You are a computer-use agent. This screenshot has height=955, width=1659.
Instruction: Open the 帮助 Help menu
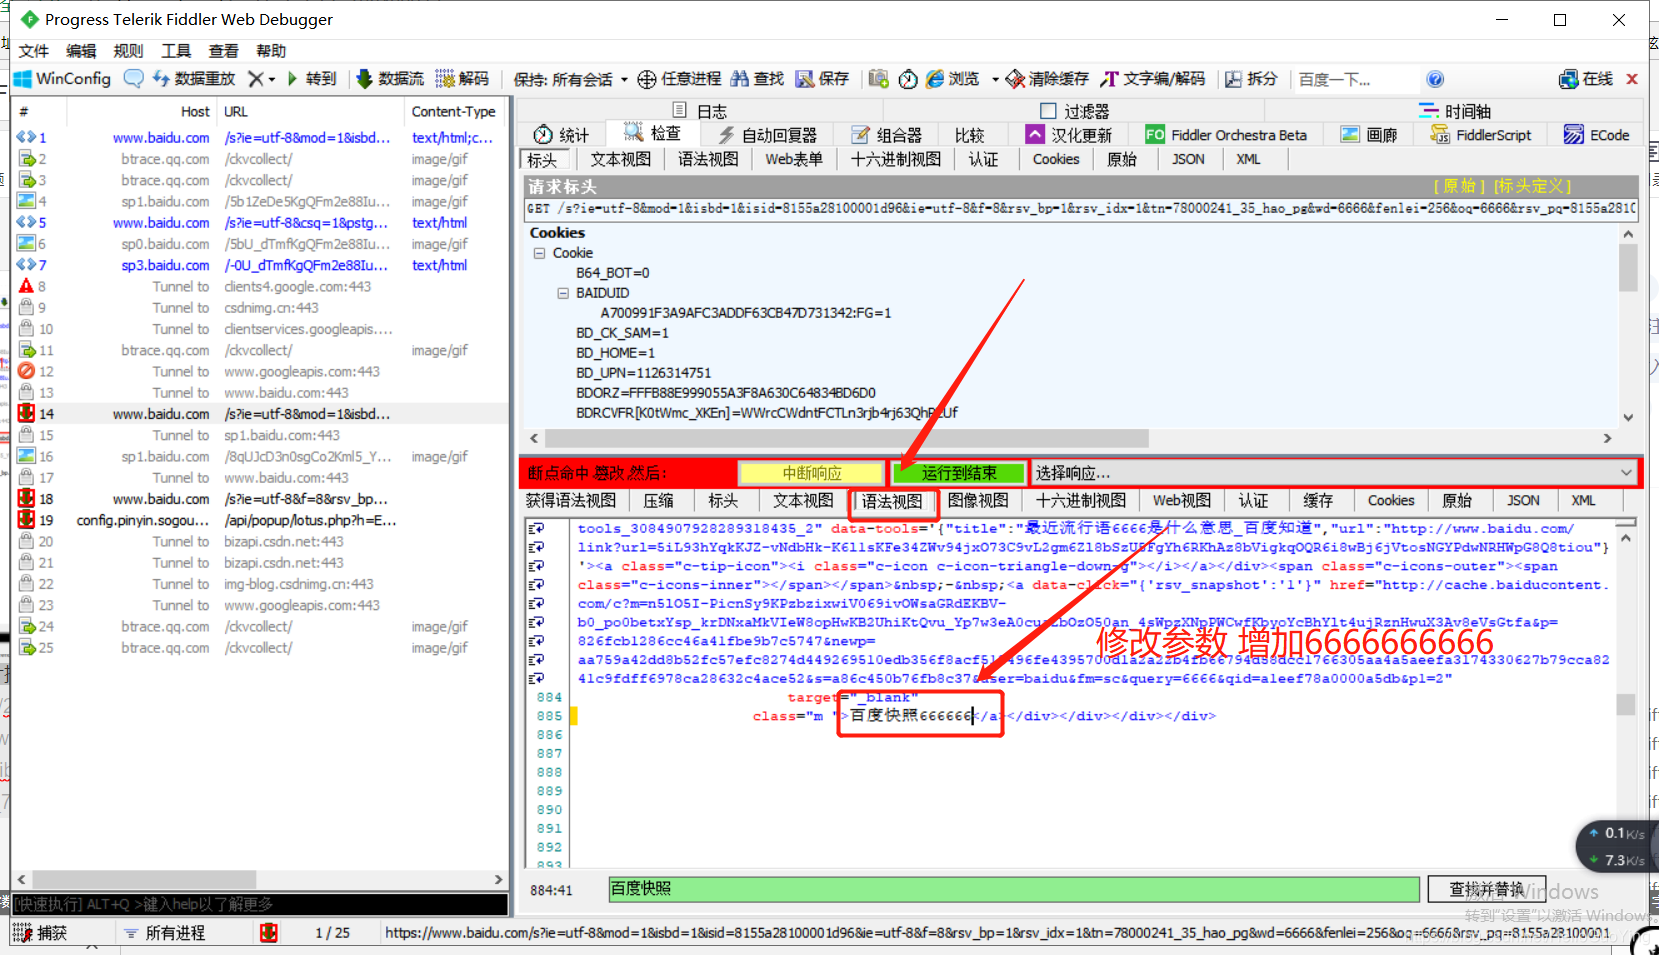pyautogui.click(x=271, y=51)
